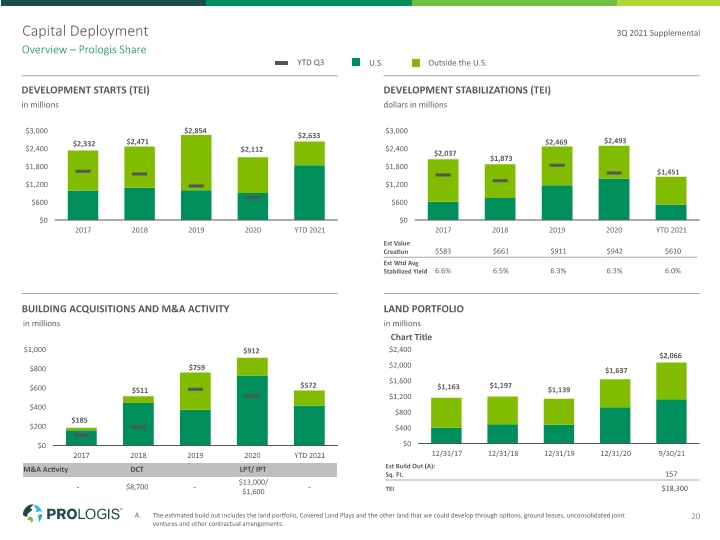Click the 2020 bar in Building Acquisitions chart
The width and height of the screenshot is (720, 540).
coord(252,401)
